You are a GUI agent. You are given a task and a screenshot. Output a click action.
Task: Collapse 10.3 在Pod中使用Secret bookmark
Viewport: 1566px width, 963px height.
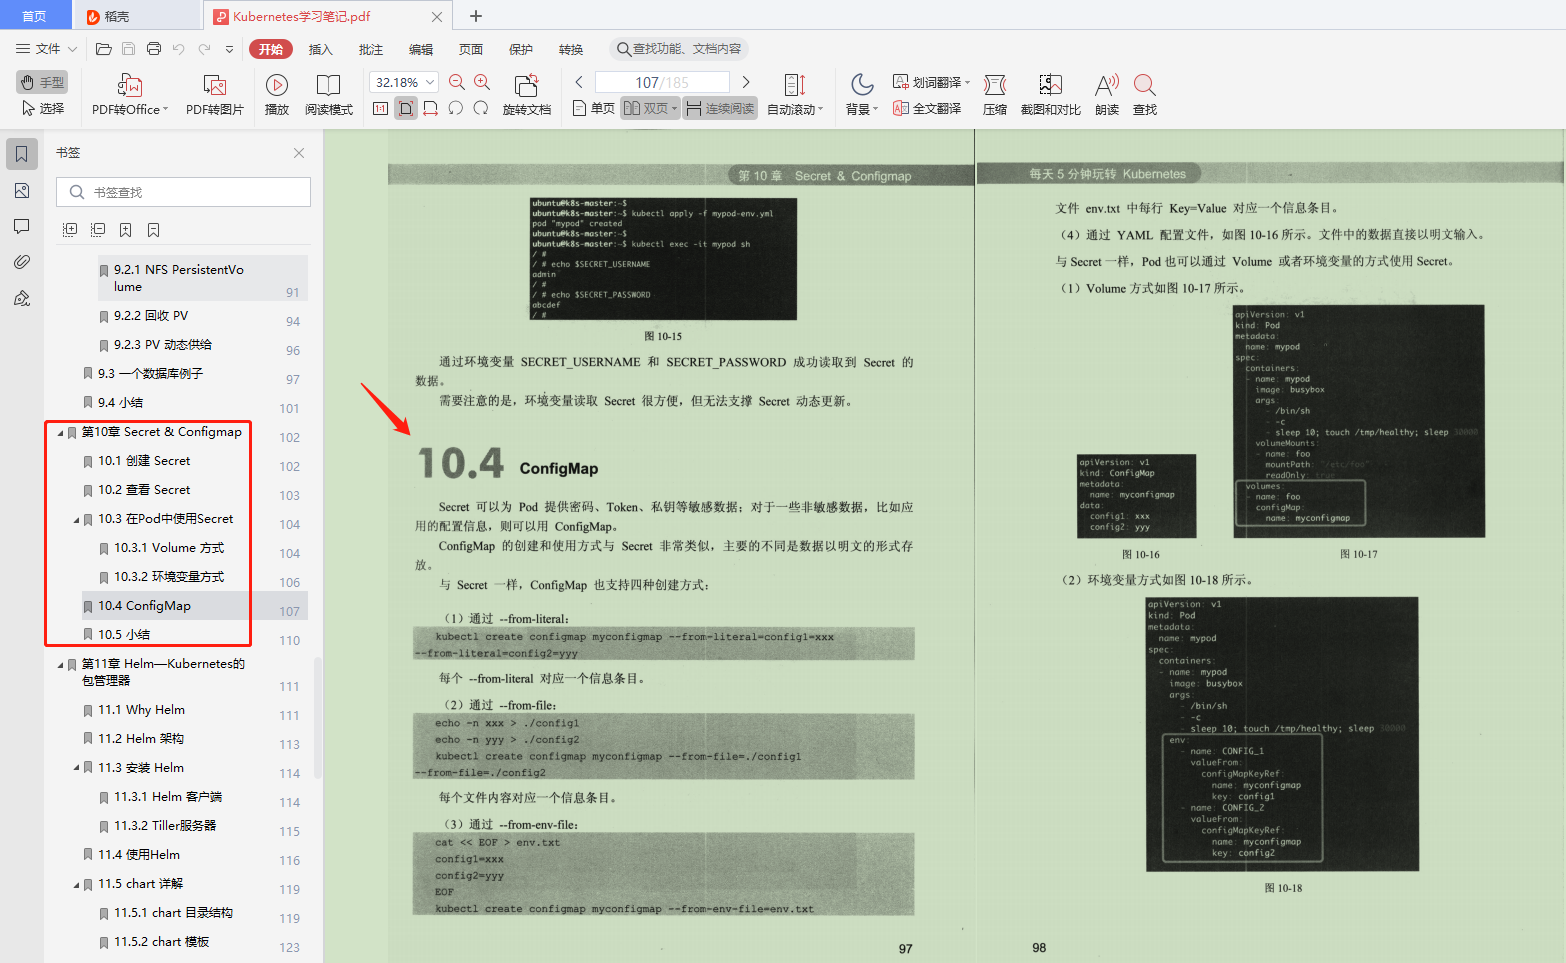click(x=76, y=520)
